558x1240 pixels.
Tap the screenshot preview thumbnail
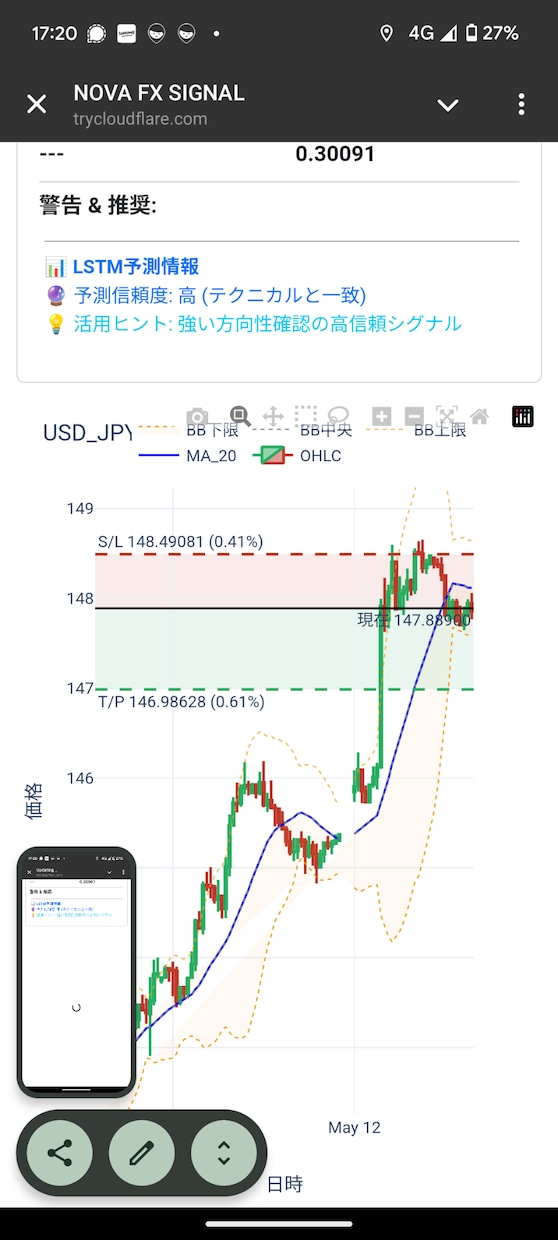pyautogui.click(x=77, y=972)
